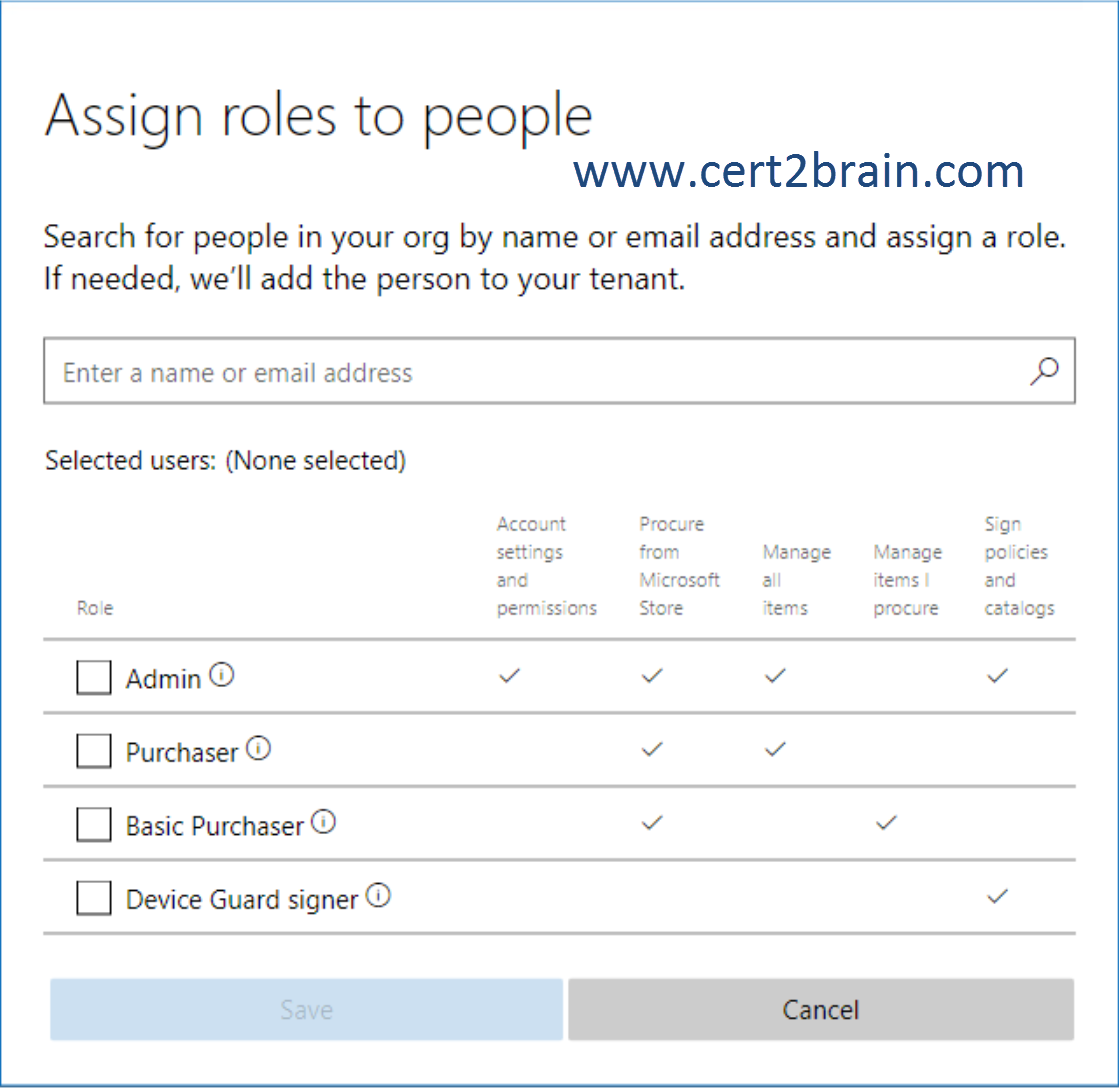
Task: Click the Save button
Action: (x=306, y=1010)
